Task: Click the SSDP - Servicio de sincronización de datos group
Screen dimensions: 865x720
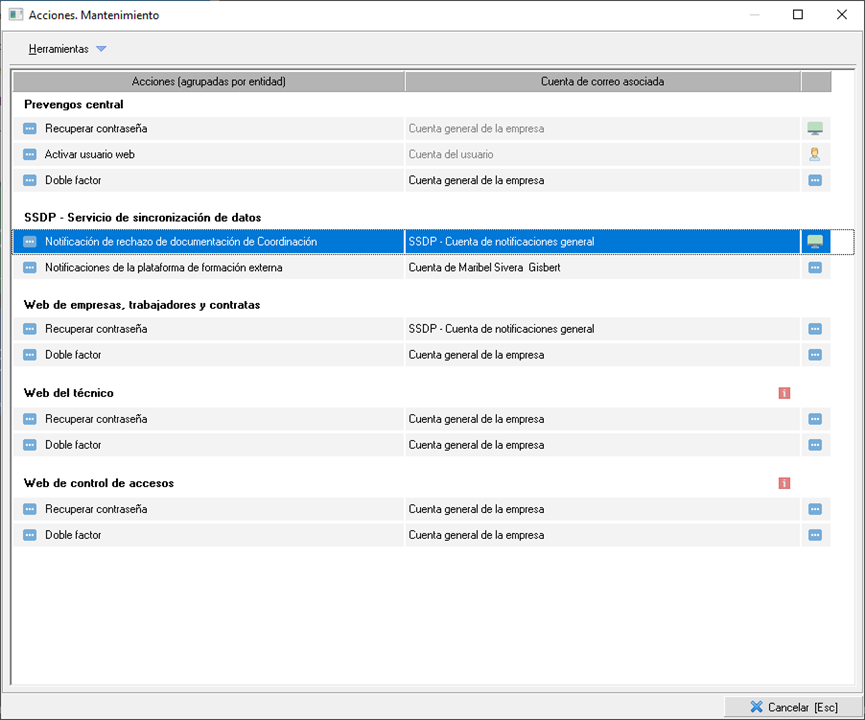Action: [142, 217]
